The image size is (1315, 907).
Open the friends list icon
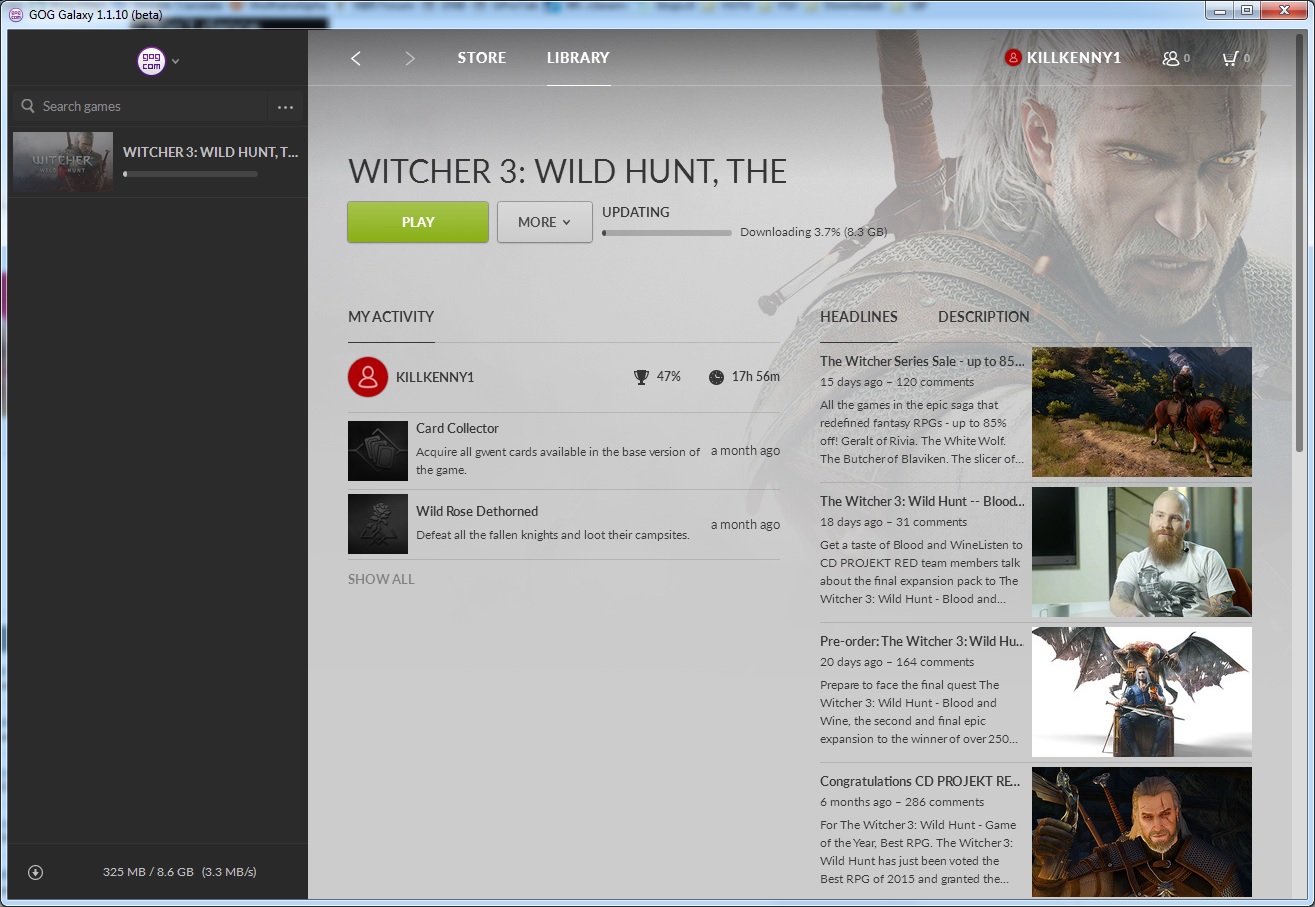(x=1171, y=59)
